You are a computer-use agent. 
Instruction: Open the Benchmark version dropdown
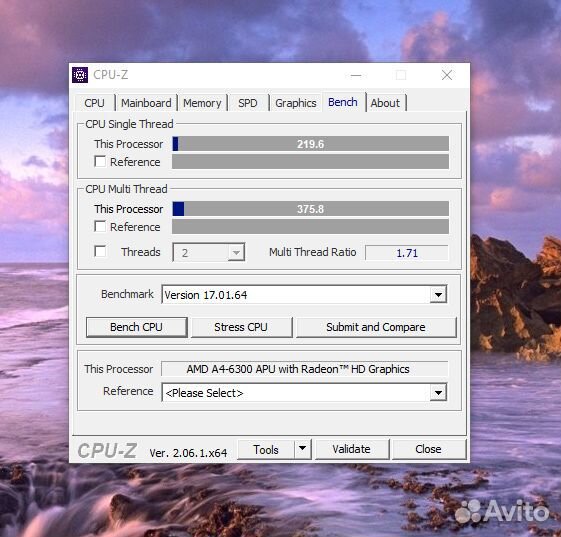click(x=304, y=295)
